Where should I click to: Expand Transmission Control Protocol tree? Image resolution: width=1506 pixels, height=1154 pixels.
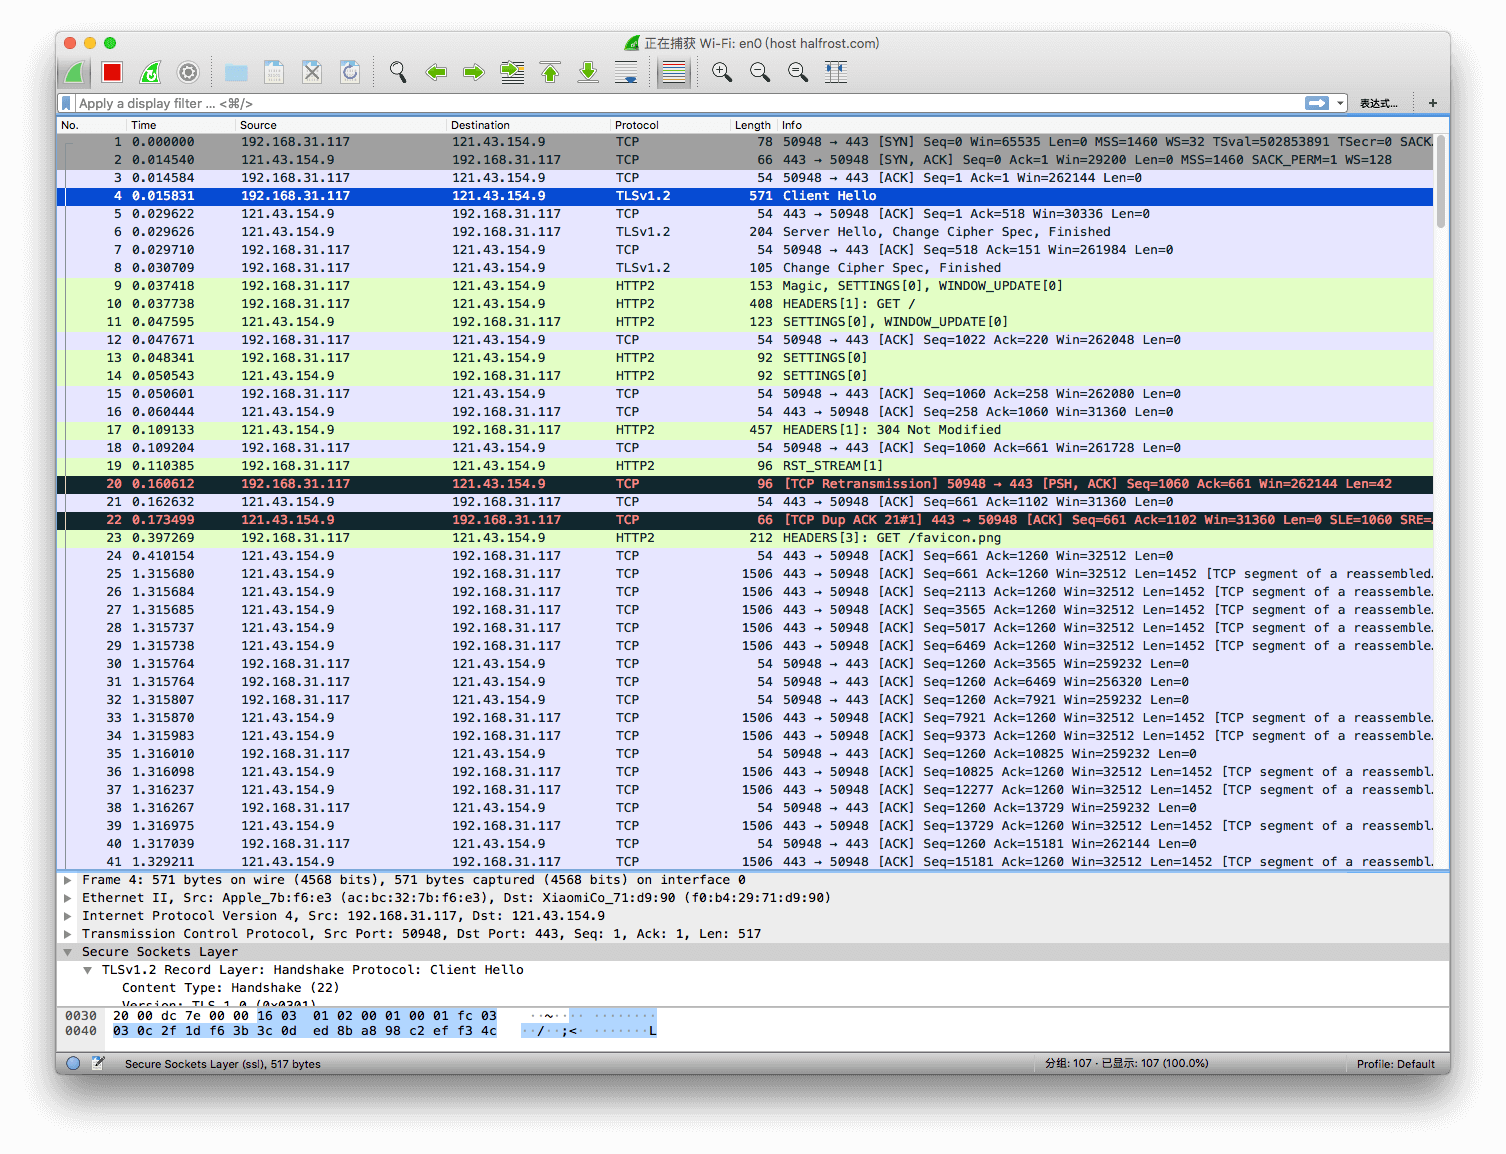pyautogui.click(x=67, y=934)
